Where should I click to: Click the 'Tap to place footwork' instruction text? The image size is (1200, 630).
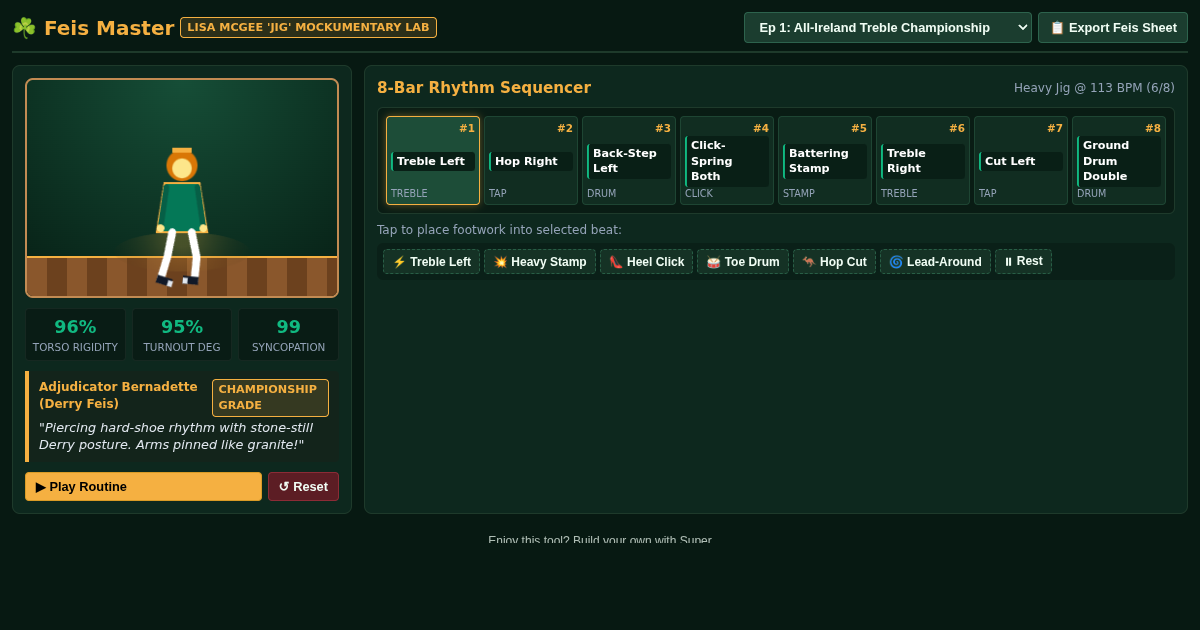(499, 230)
